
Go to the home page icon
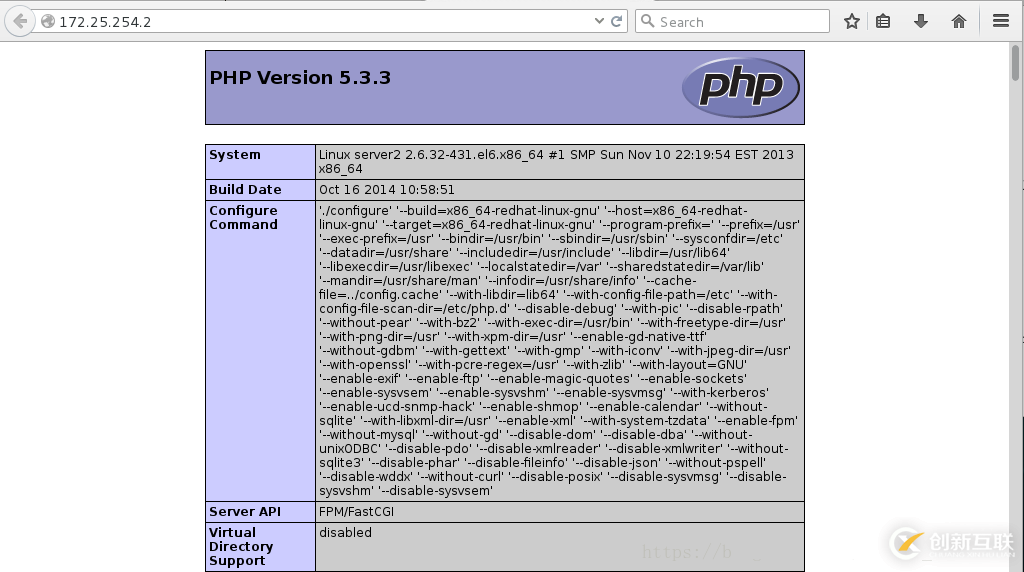pos(959,22)
